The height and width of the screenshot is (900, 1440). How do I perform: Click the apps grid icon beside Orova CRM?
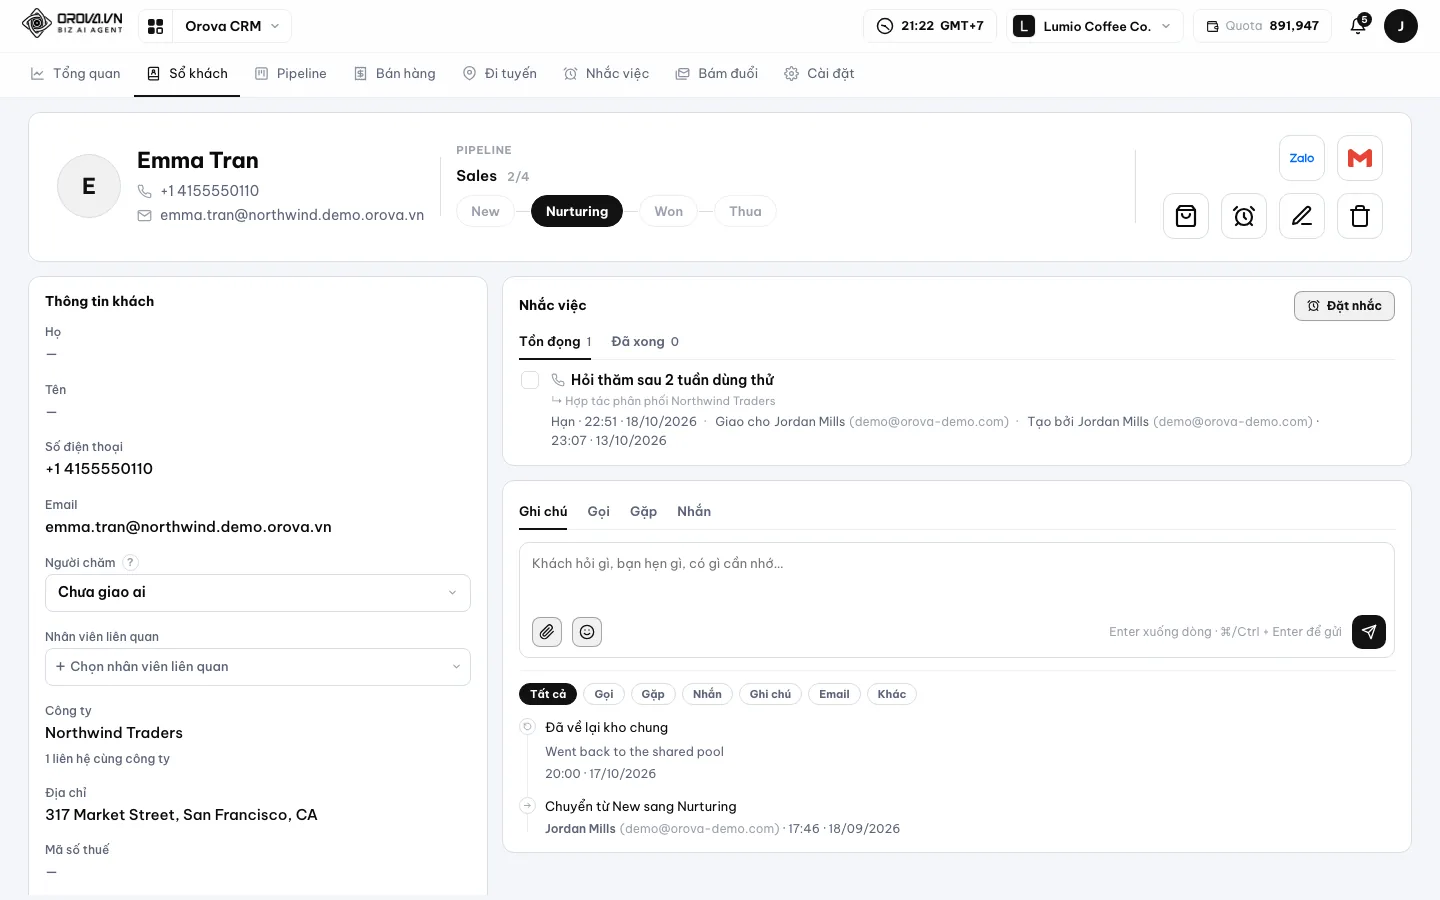click(x=155, y=26)
